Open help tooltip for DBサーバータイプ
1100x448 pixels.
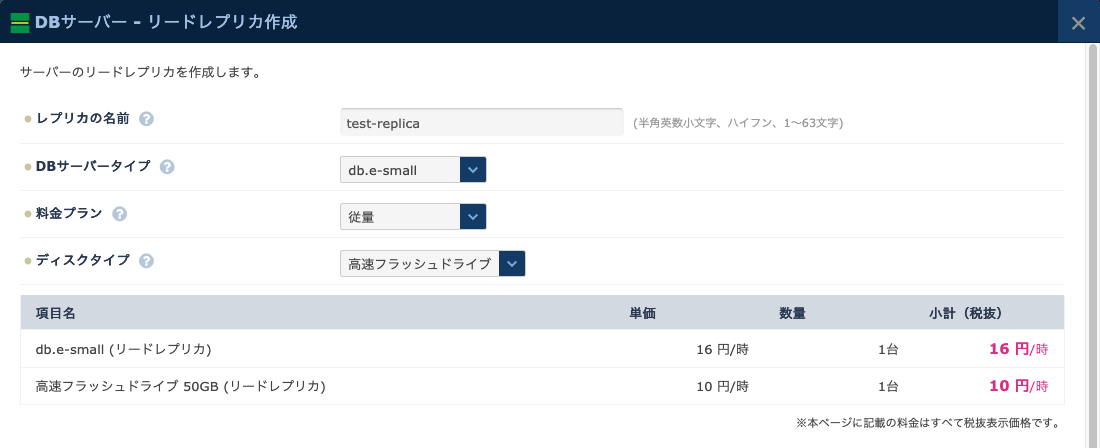167,167
